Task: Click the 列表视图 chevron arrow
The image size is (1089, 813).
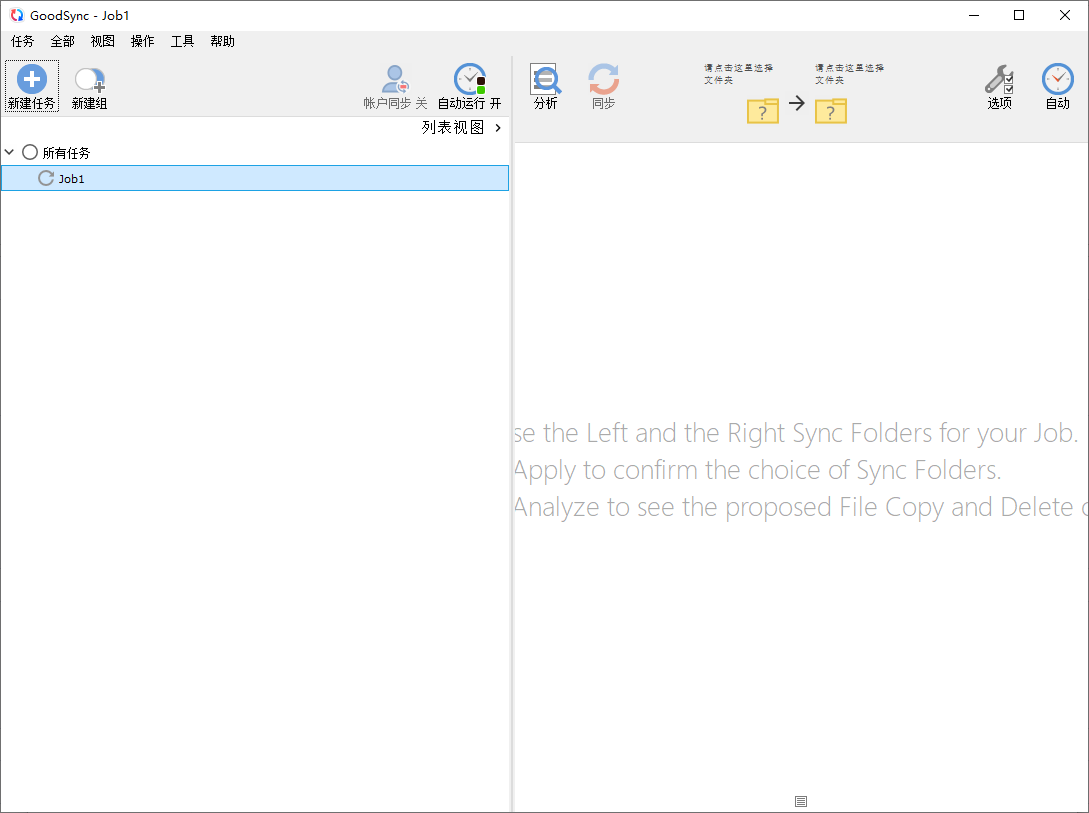Action: tap(496, 127)
